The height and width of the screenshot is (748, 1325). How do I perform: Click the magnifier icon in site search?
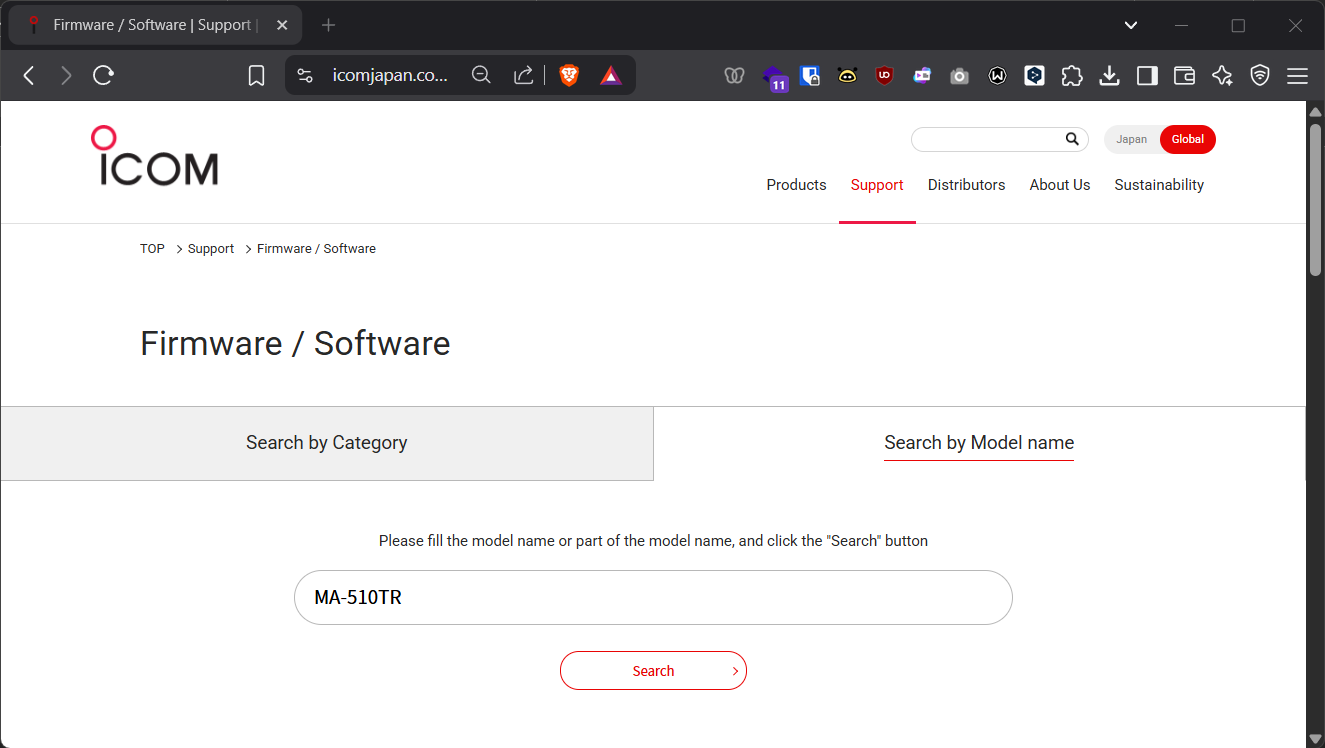[x=1072, y=139]
